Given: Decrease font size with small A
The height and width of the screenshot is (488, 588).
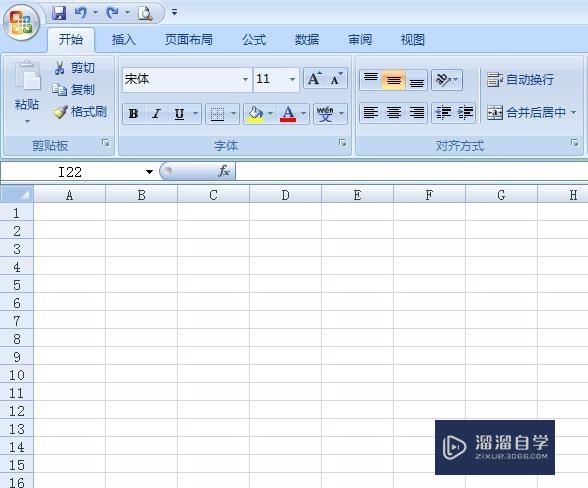Looking at the screenshot, I should click(x=336, y=78).
